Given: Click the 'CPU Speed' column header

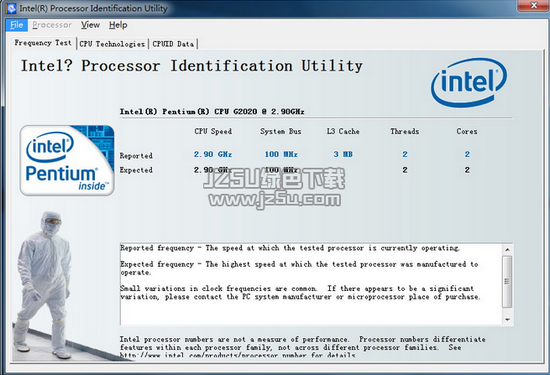Looking at the screenshot, I should [213, 131].
